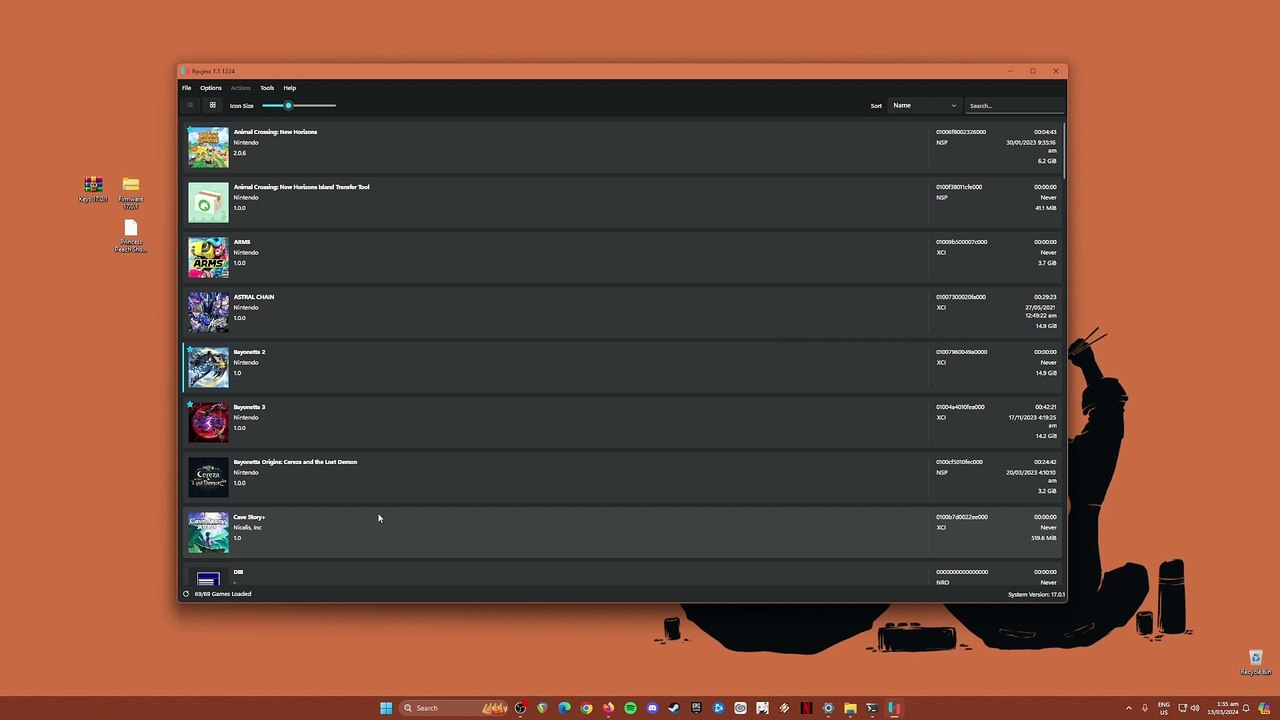
Task: Open the Sort by Name dropdown
Action: pyautogui.click(x=924, y=105)
